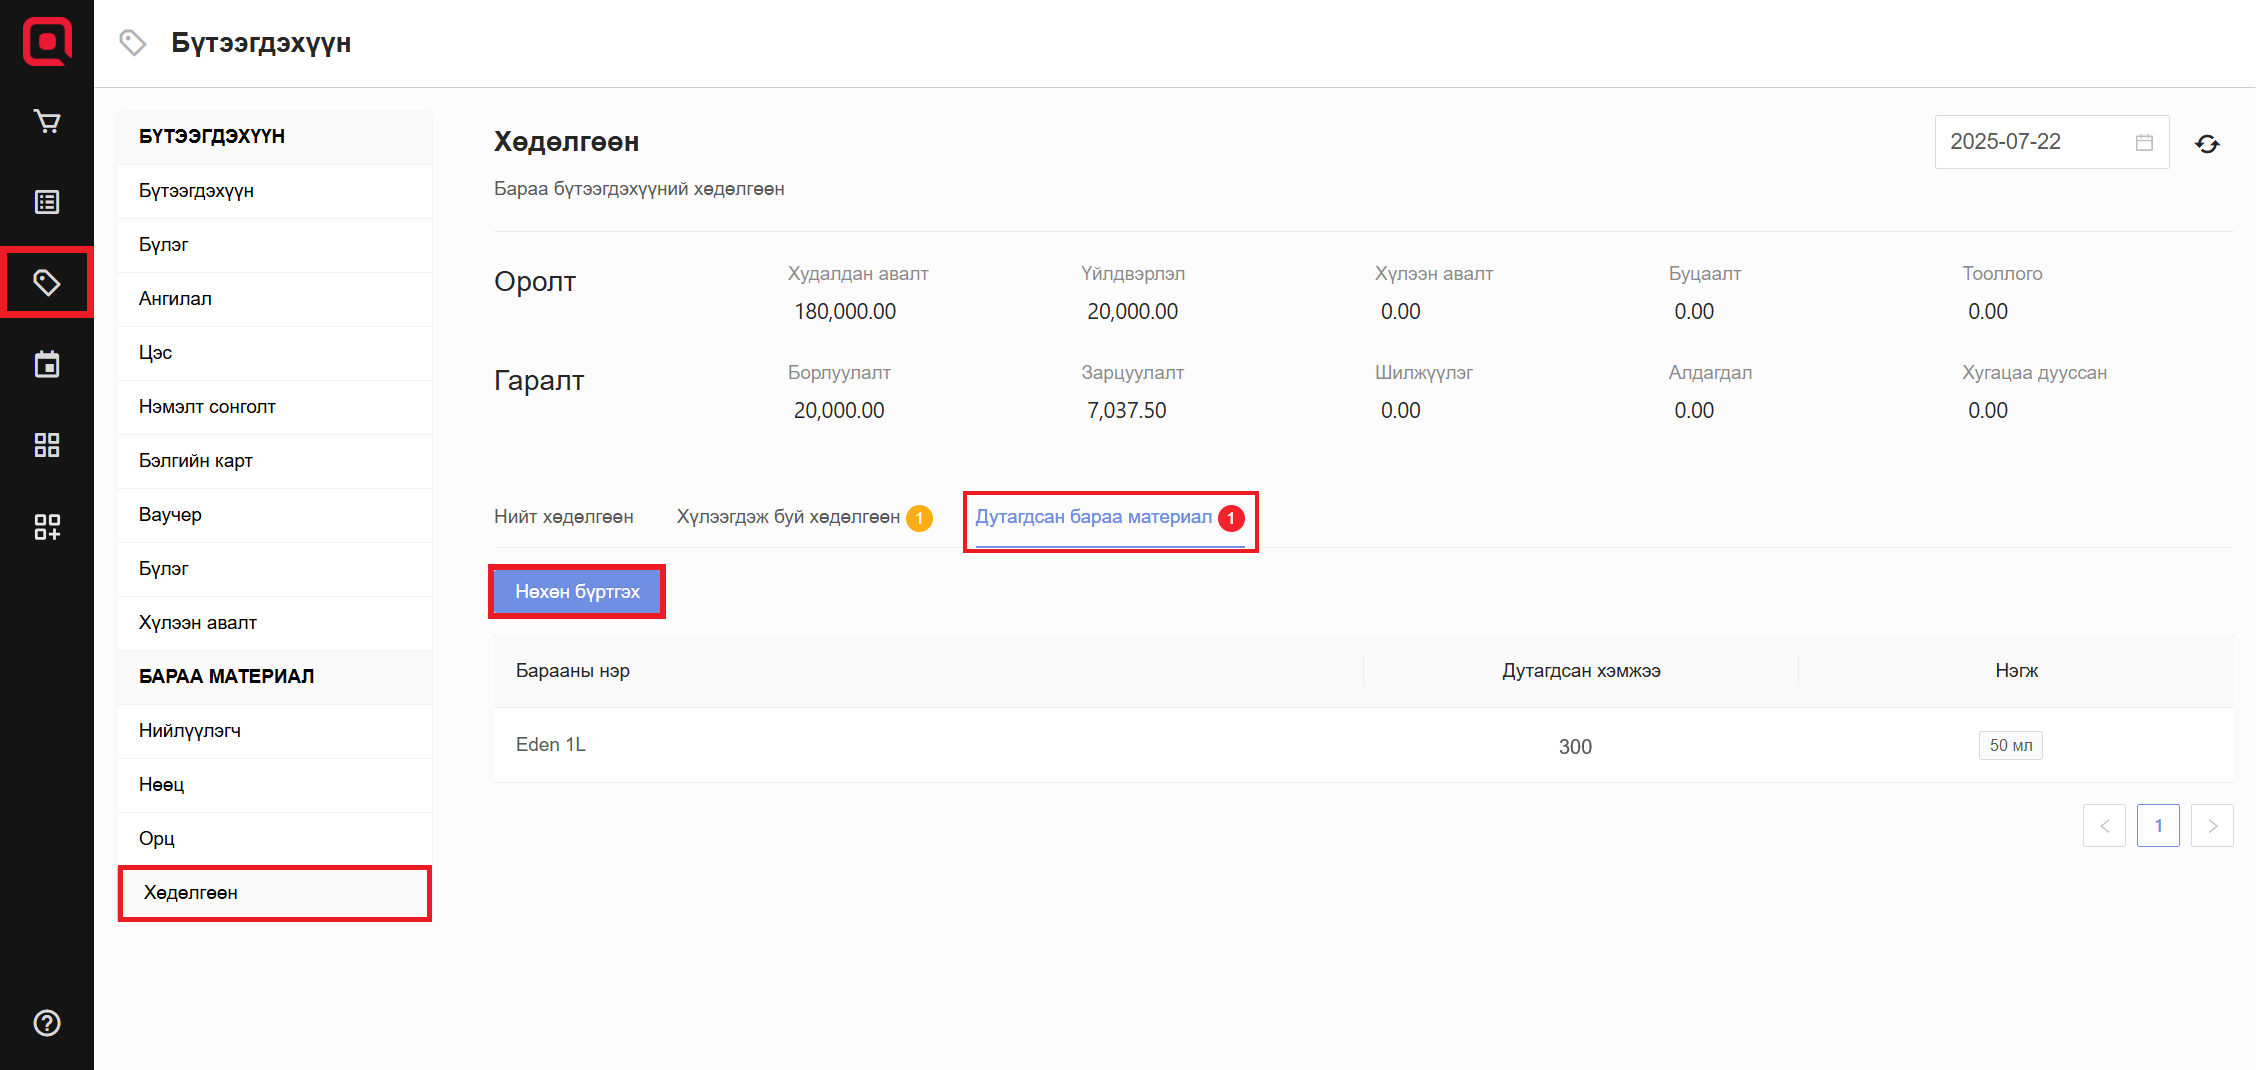Open the calendar sidebar icon
The height and width of the screenshot is (1070, 2256).
tap(47, 364)
